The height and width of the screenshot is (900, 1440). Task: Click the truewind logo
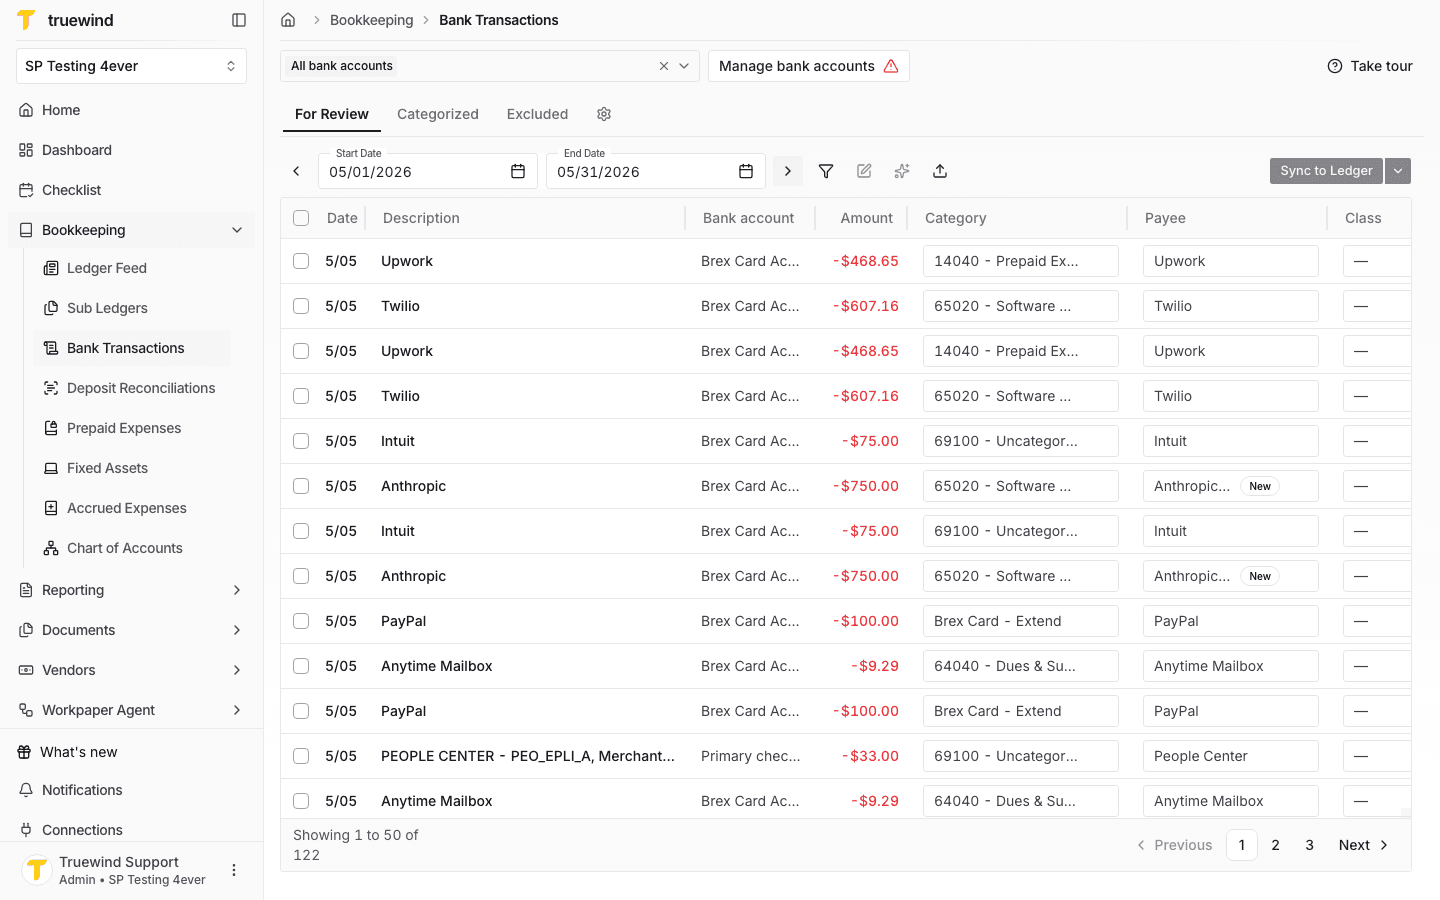click(x=66, y=20)
